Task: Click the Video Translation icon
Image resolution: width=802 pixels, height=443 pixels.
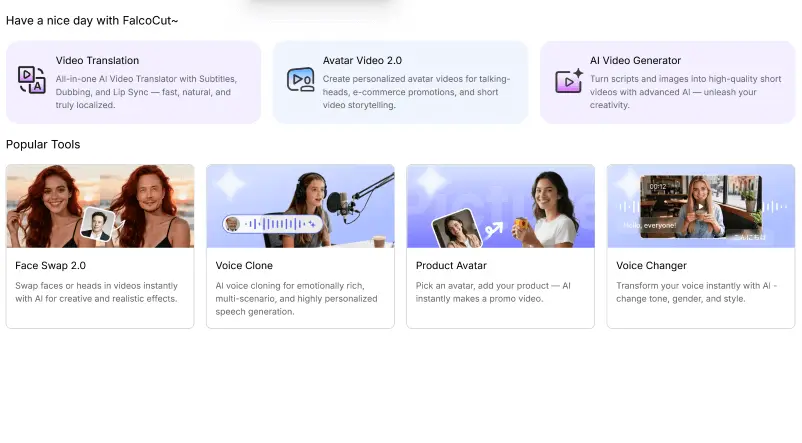Action: point(32,80)
